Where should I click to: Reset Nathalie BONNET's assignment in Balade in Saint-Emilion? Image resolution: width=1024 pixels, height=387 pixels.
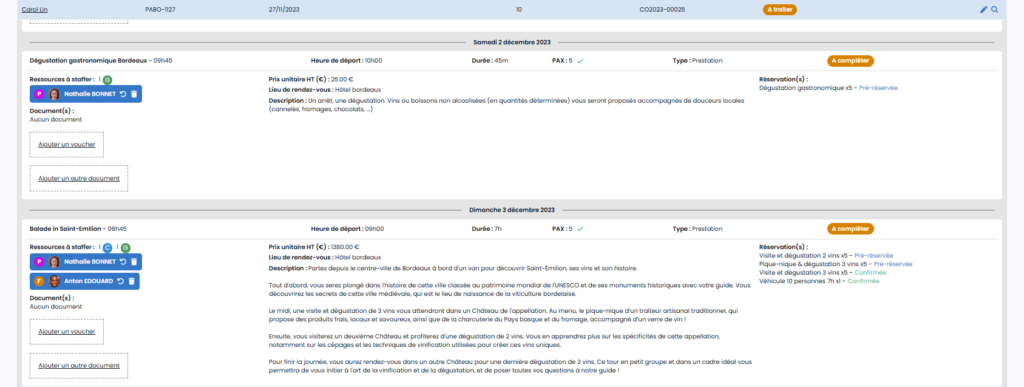point(122,262)
